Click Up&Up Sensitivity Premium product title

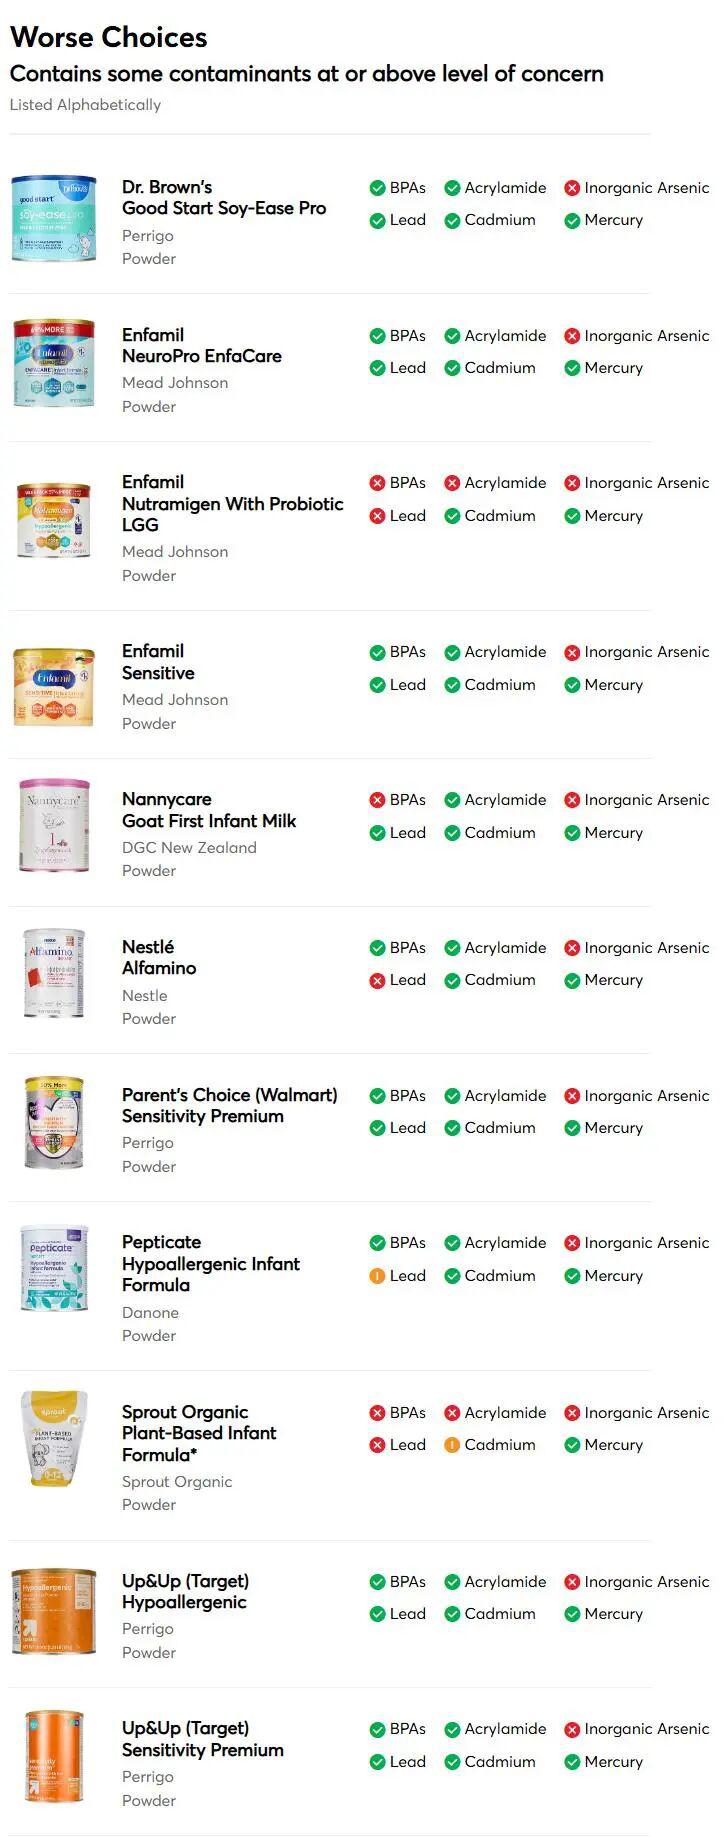(202, 1739)
